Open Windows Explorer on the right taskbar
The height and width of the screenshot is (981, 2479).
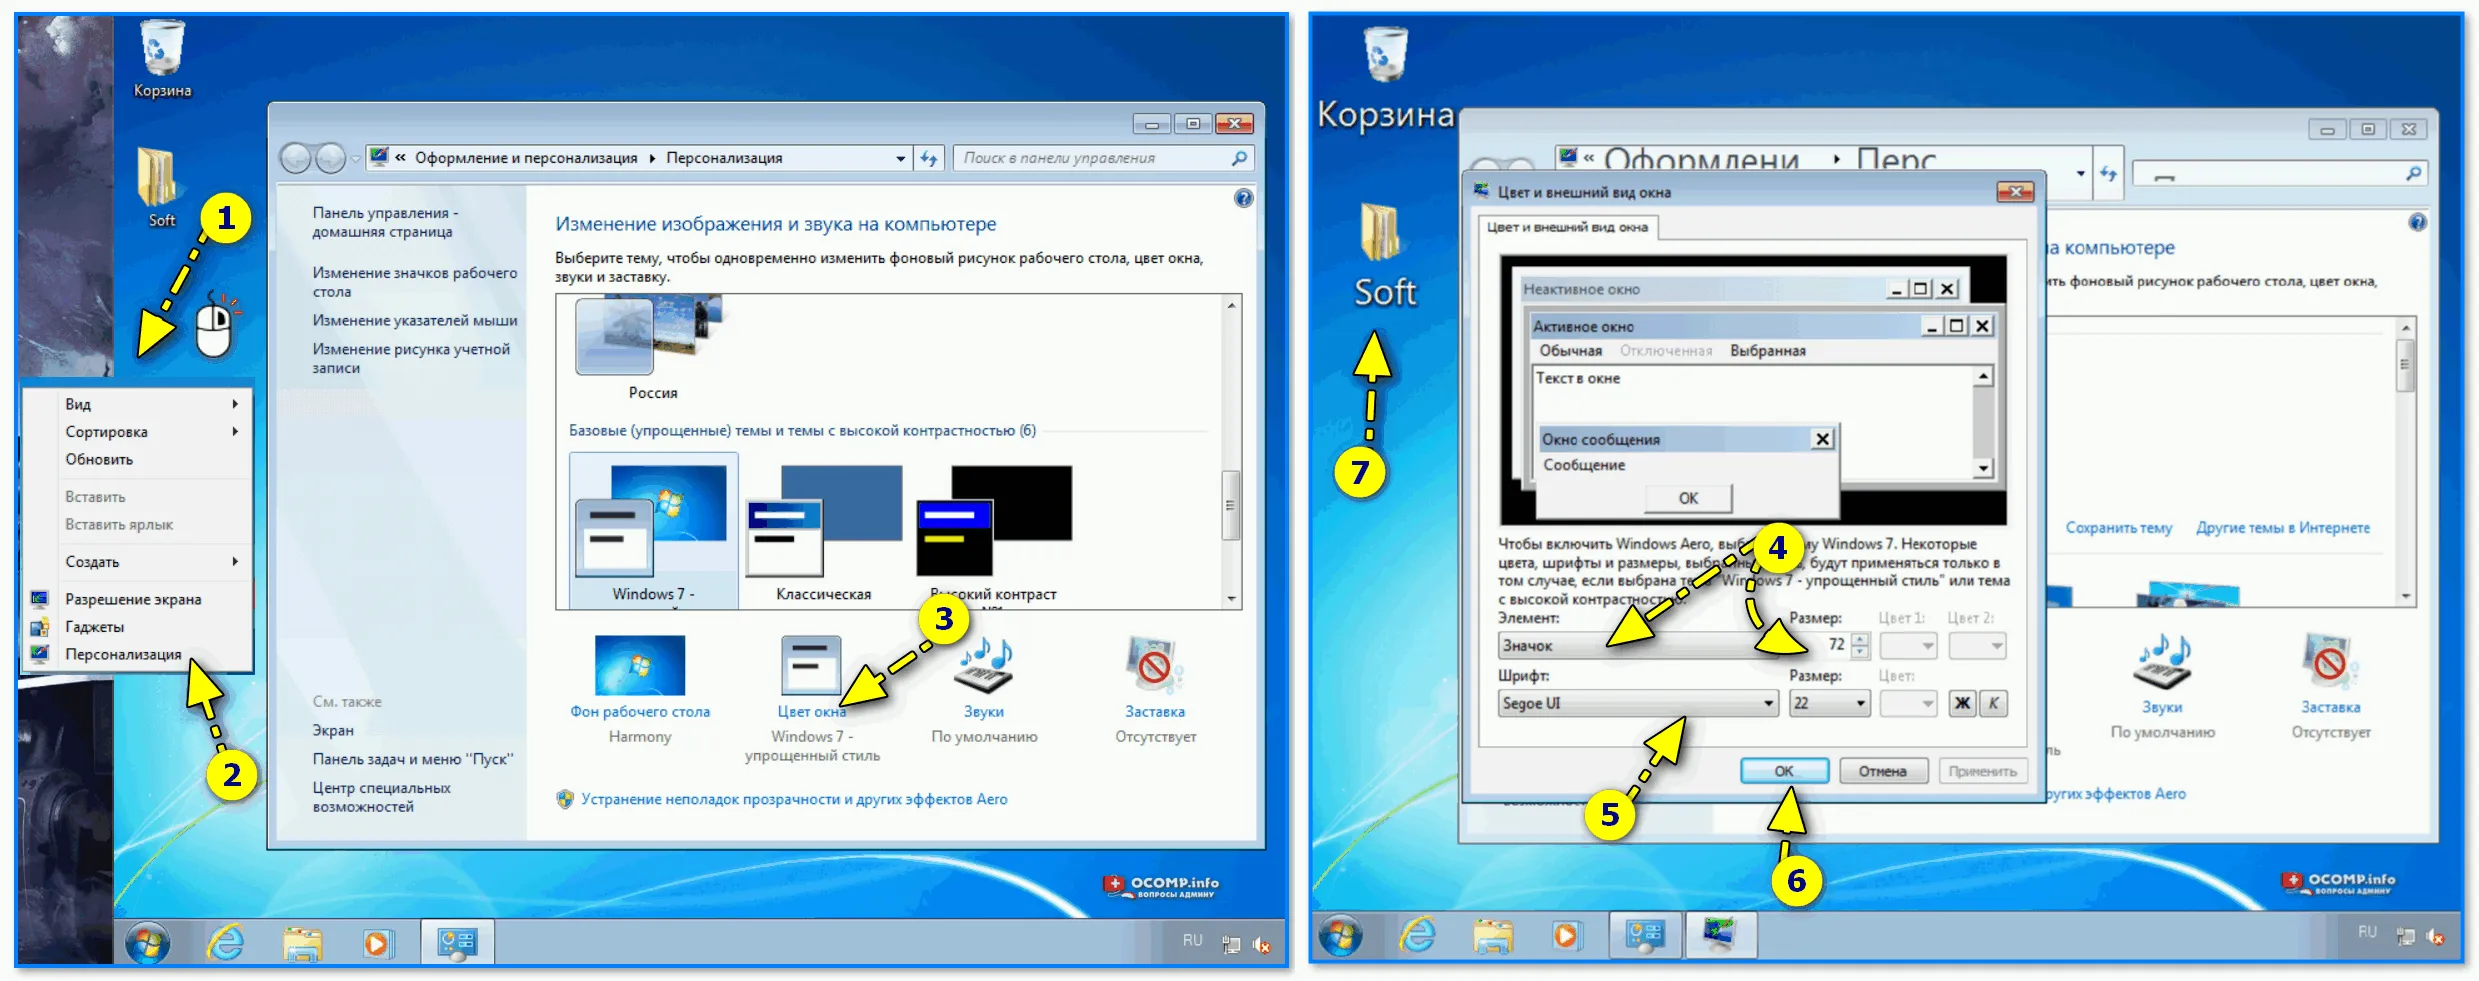coord(1492,936)
